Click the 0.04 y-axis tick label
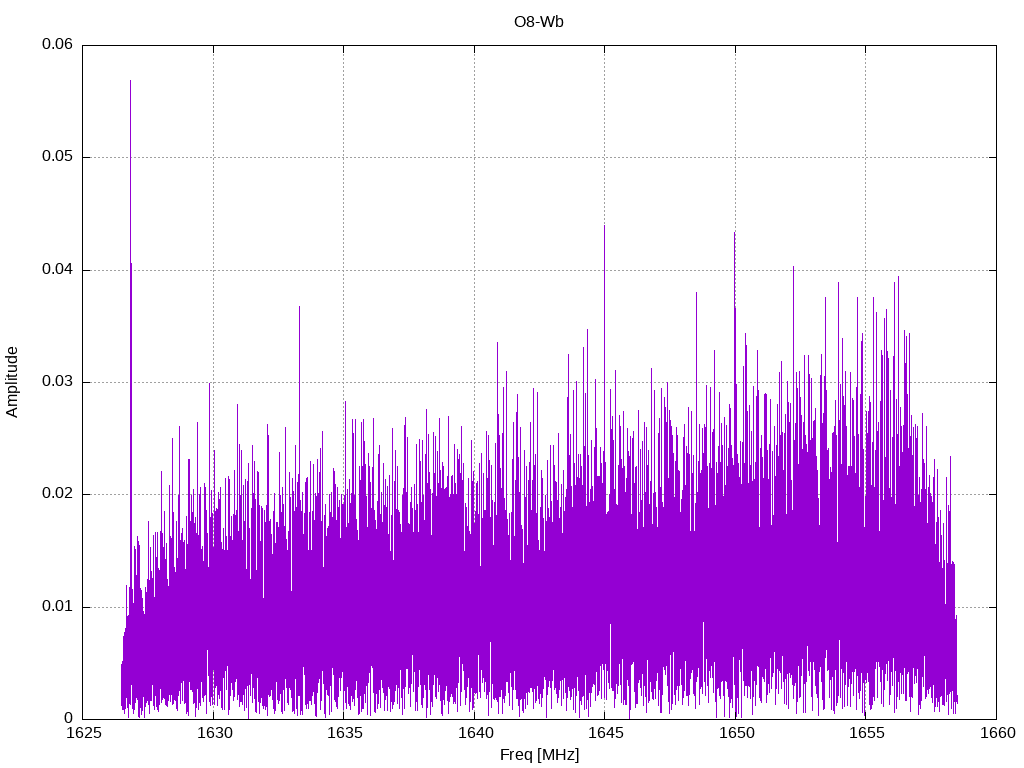 57,270
